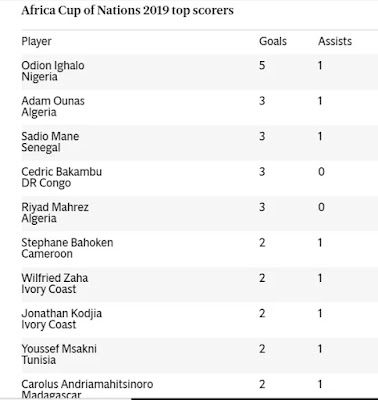Select Jonathan Kodjia row
The width and height of the screenshot is (378, 400).
click(x=200, y=320)
